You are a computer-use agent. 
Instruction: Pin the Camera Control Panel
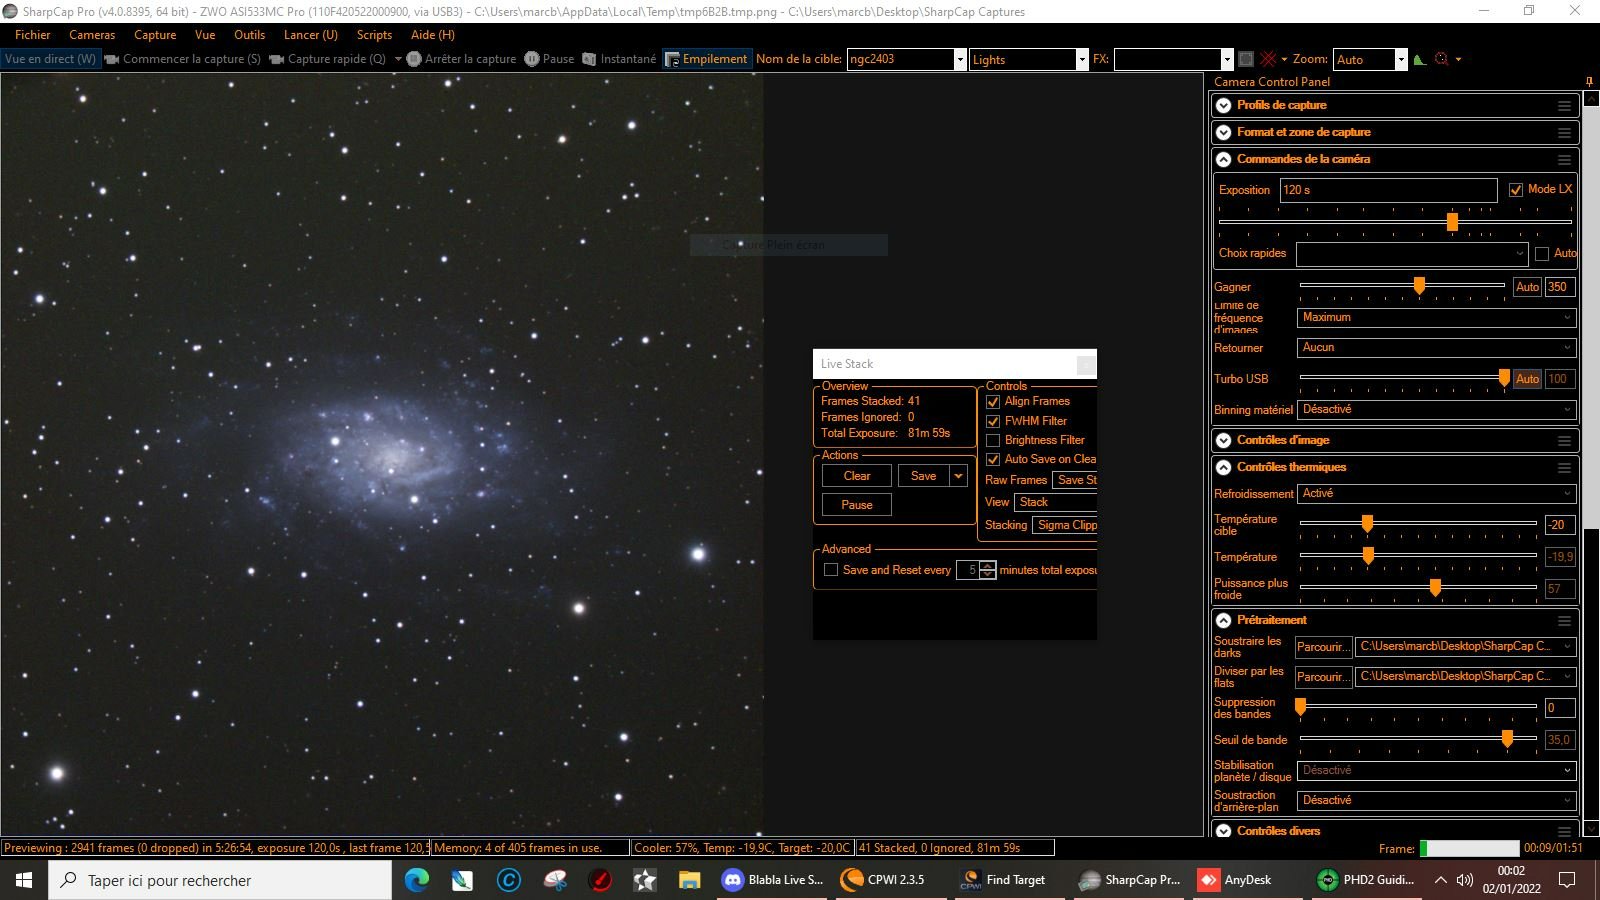click(x=1590, y=82)
